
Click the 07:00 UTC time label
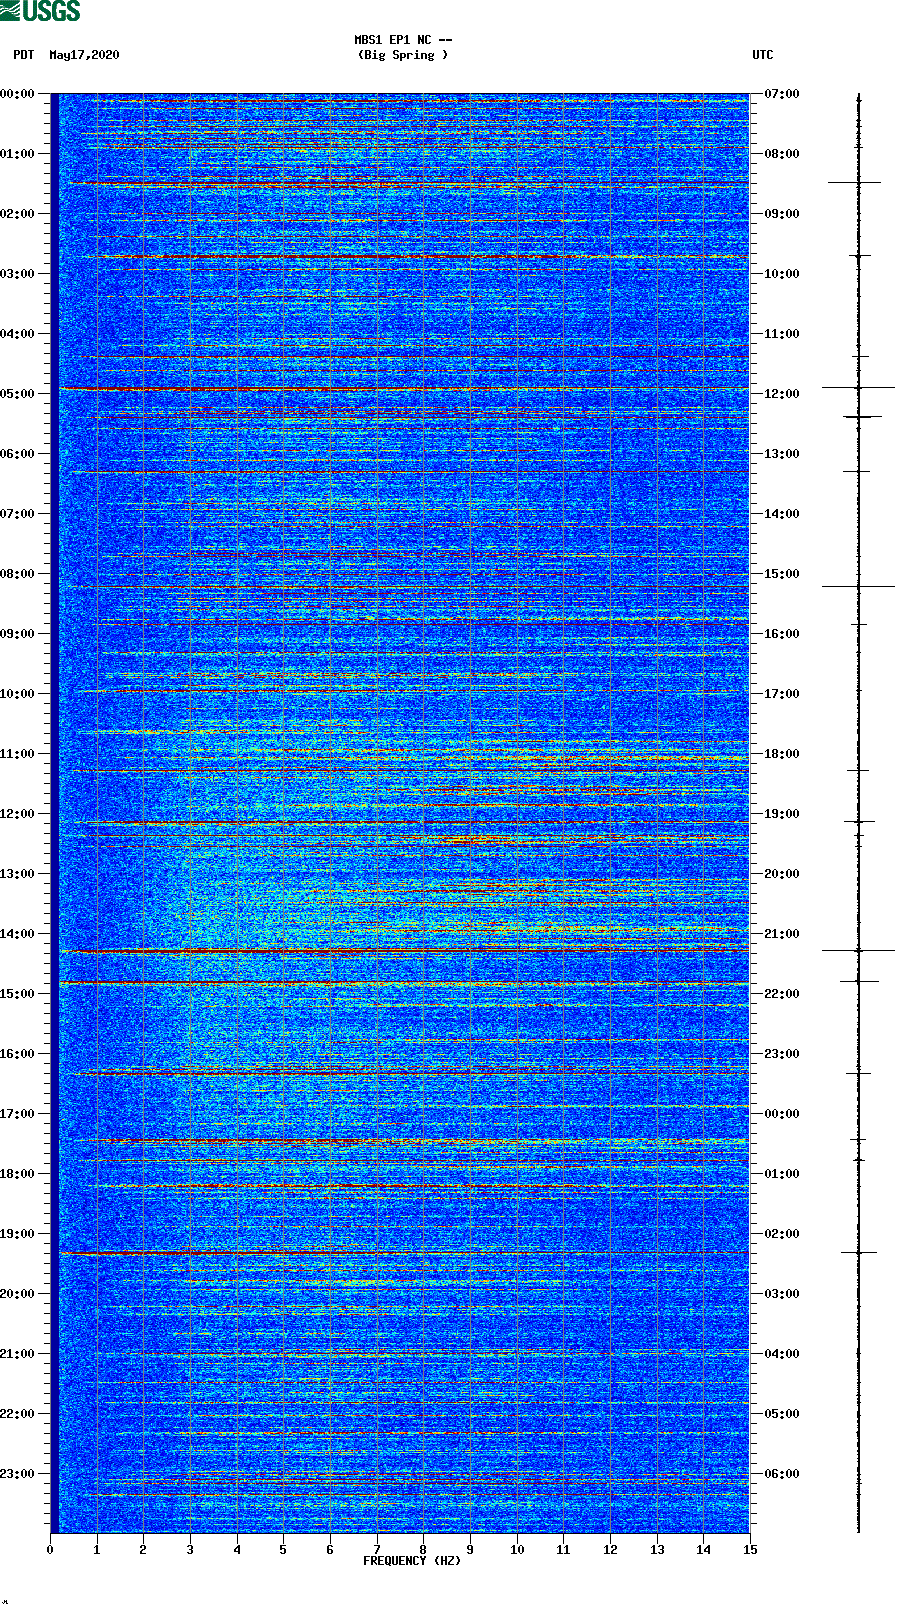pos(782,94)
